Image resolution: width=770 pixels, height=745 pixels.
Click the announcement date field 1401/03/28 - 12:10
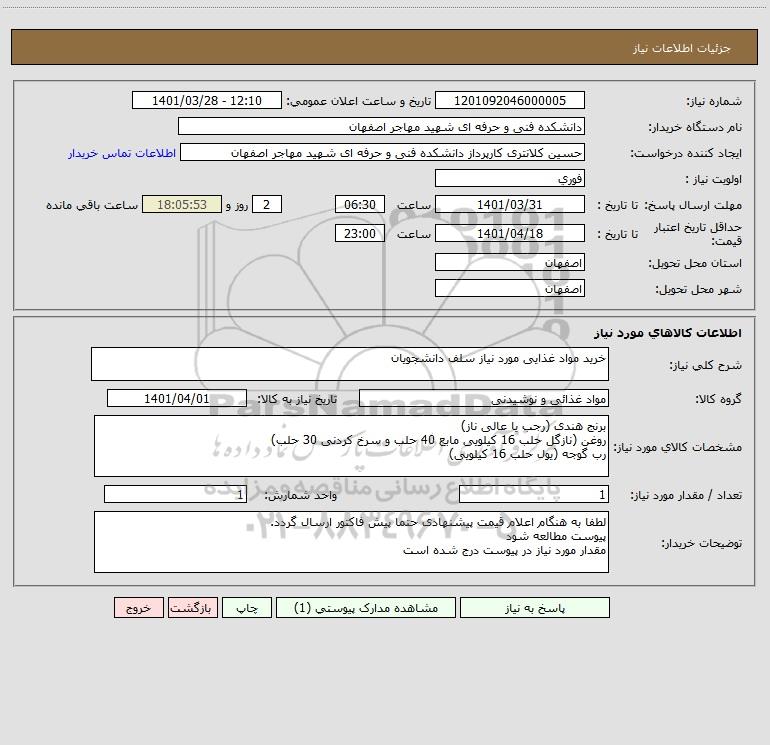(207, 100)
